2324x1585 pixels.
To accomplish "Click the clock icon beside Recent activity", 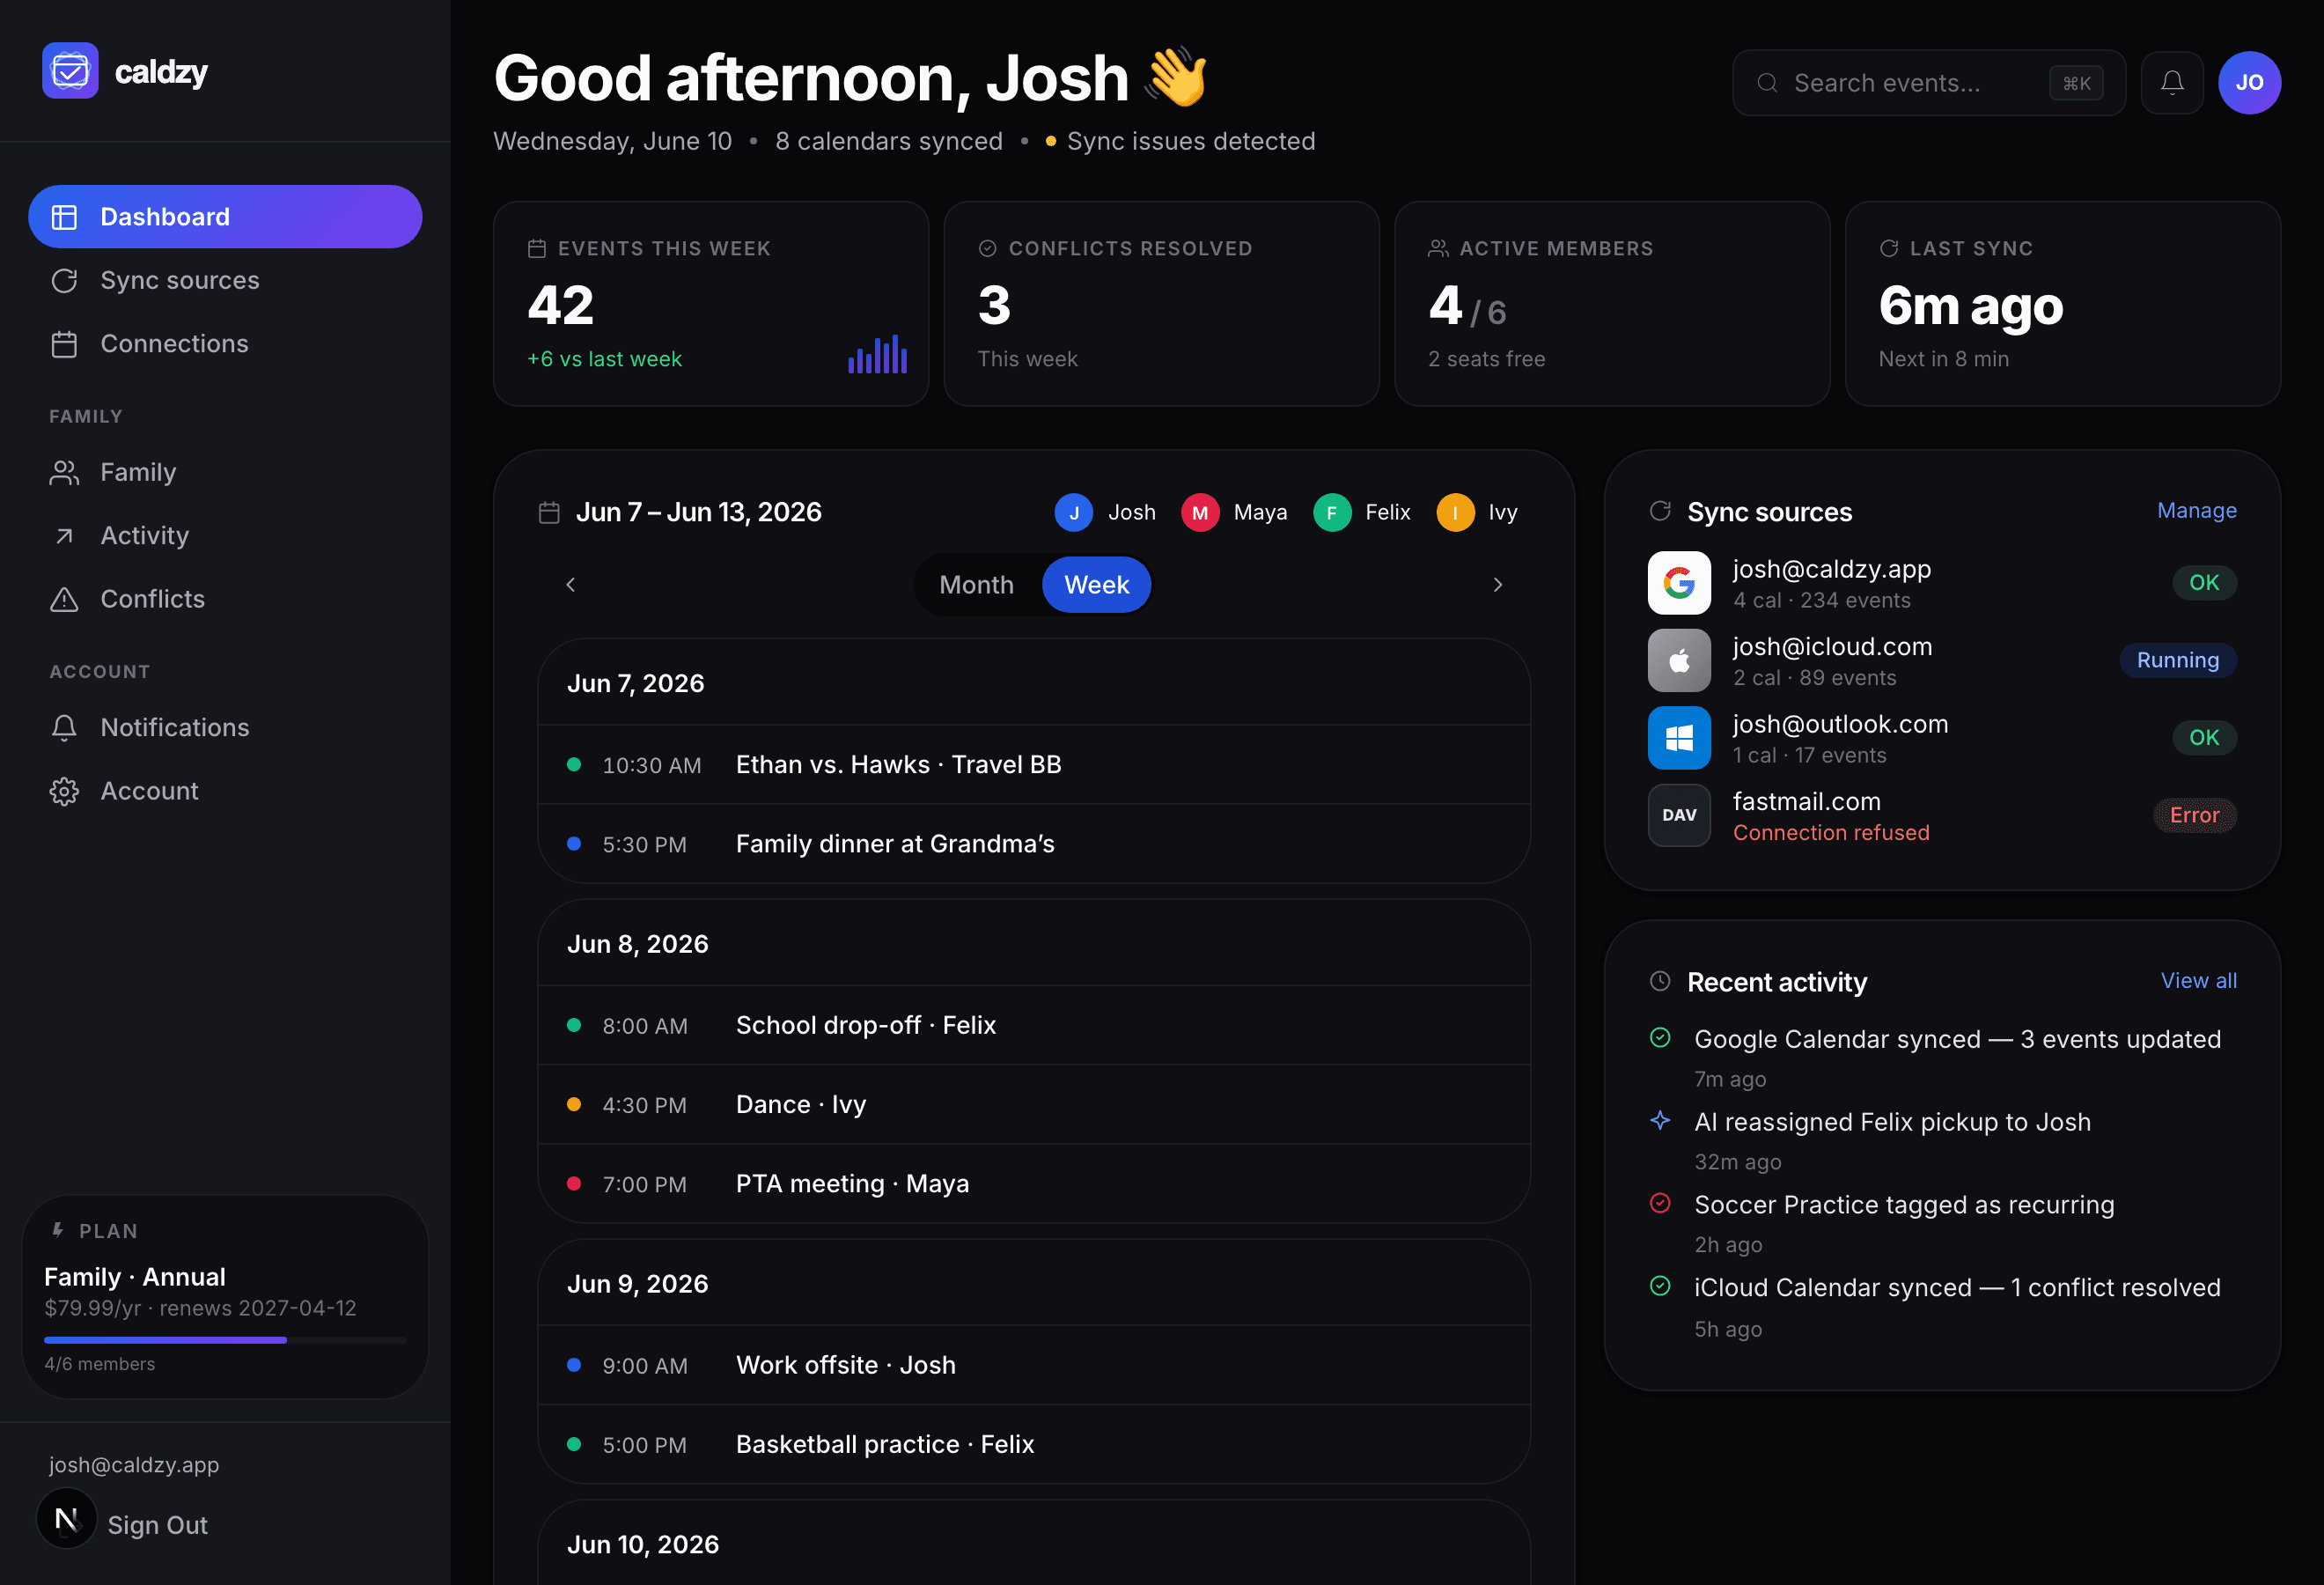I will 1660,981.
